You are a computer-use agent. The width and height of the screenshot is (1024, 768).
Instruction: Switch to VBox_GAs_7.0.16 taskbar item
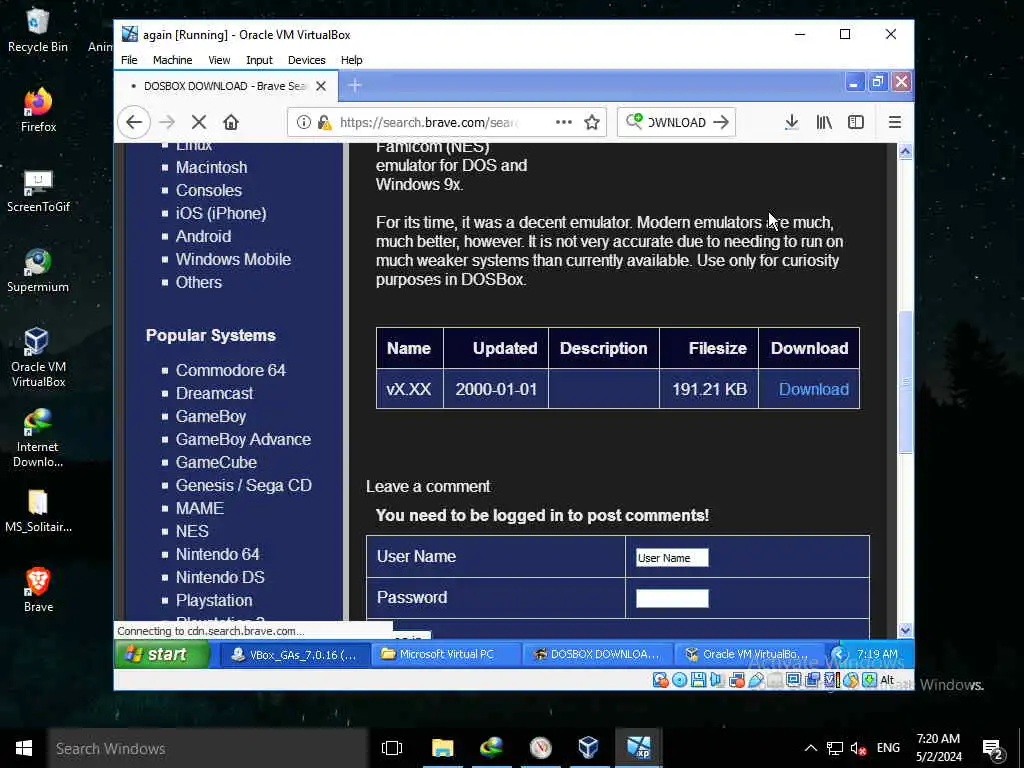(x=294, y=654)
